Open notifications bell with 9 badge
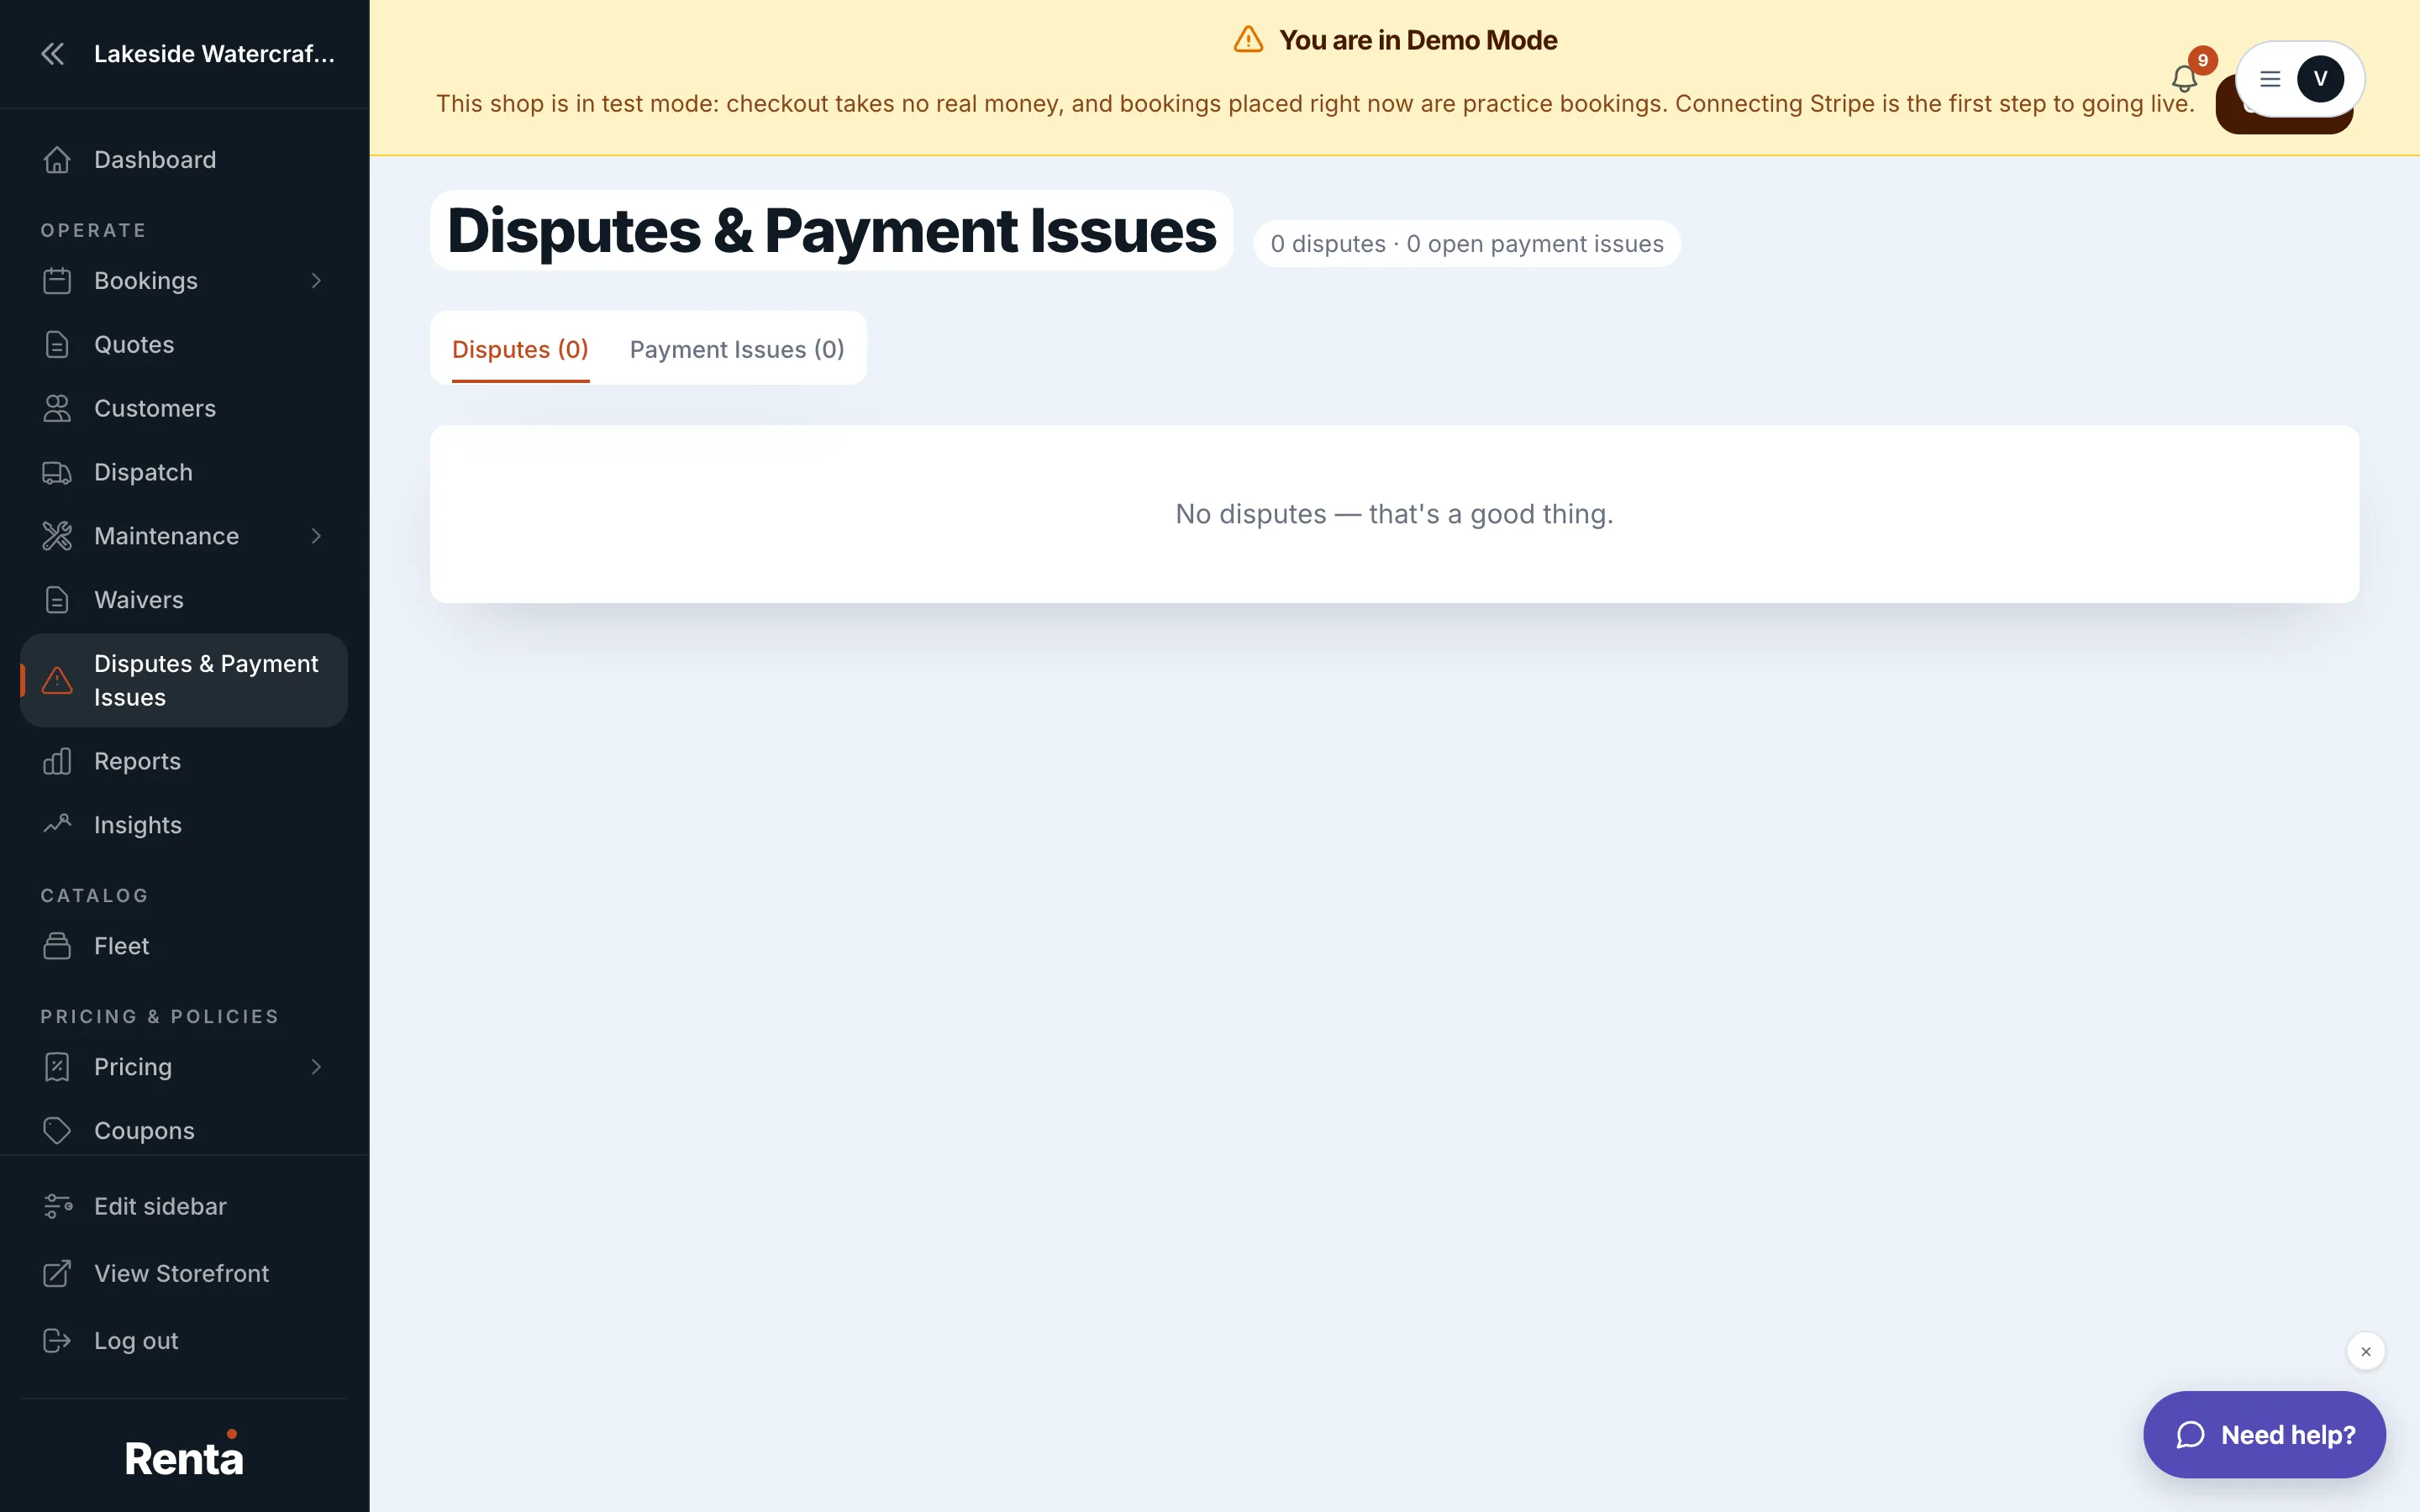 (2185, 78)
